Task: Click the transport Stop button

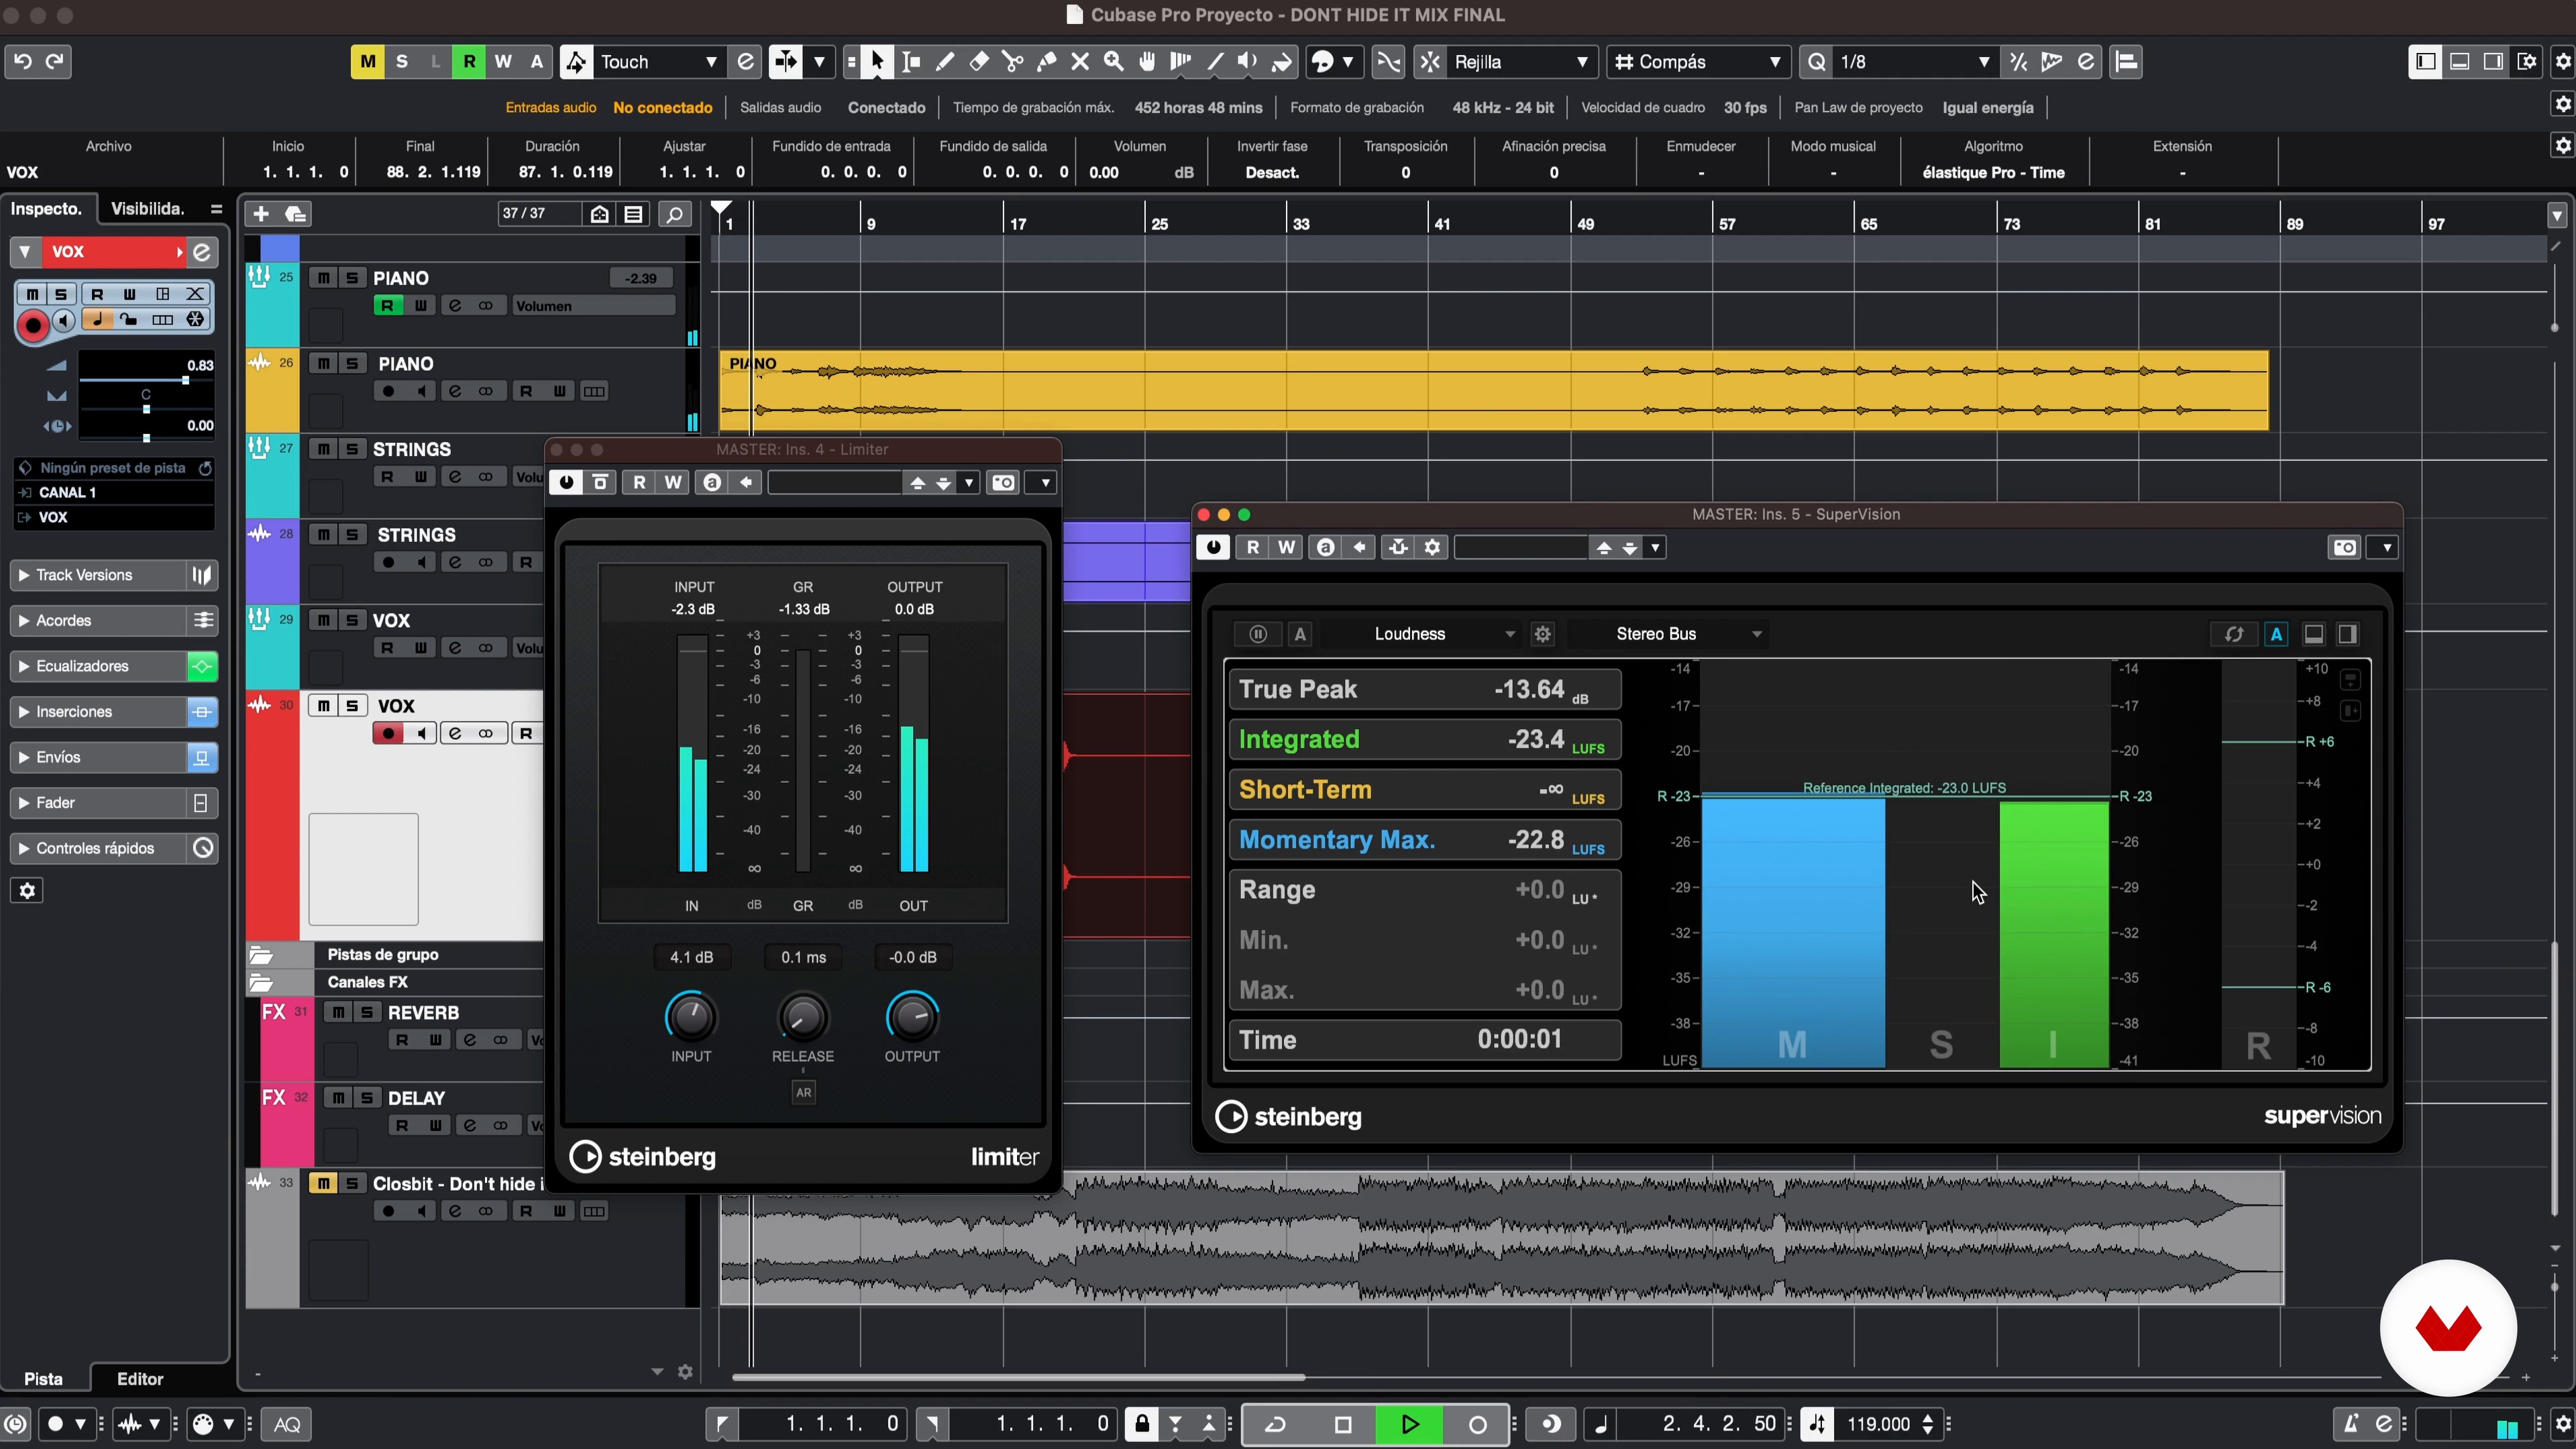Action: pyautogui.click(x=1343, y=1424)
